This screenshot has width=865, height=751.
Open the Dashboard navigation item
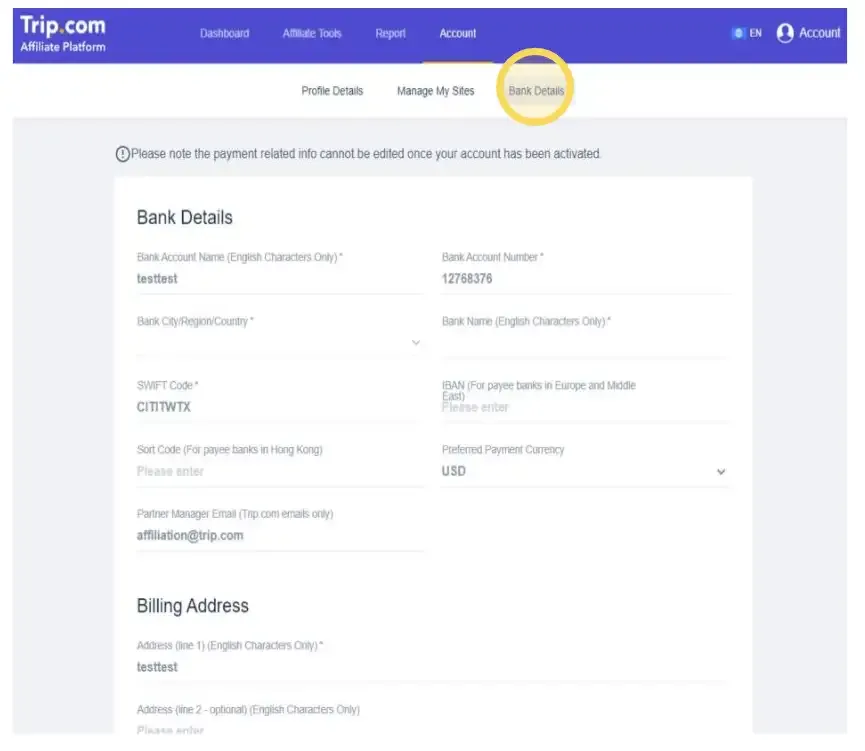click(x=224, y=33)
